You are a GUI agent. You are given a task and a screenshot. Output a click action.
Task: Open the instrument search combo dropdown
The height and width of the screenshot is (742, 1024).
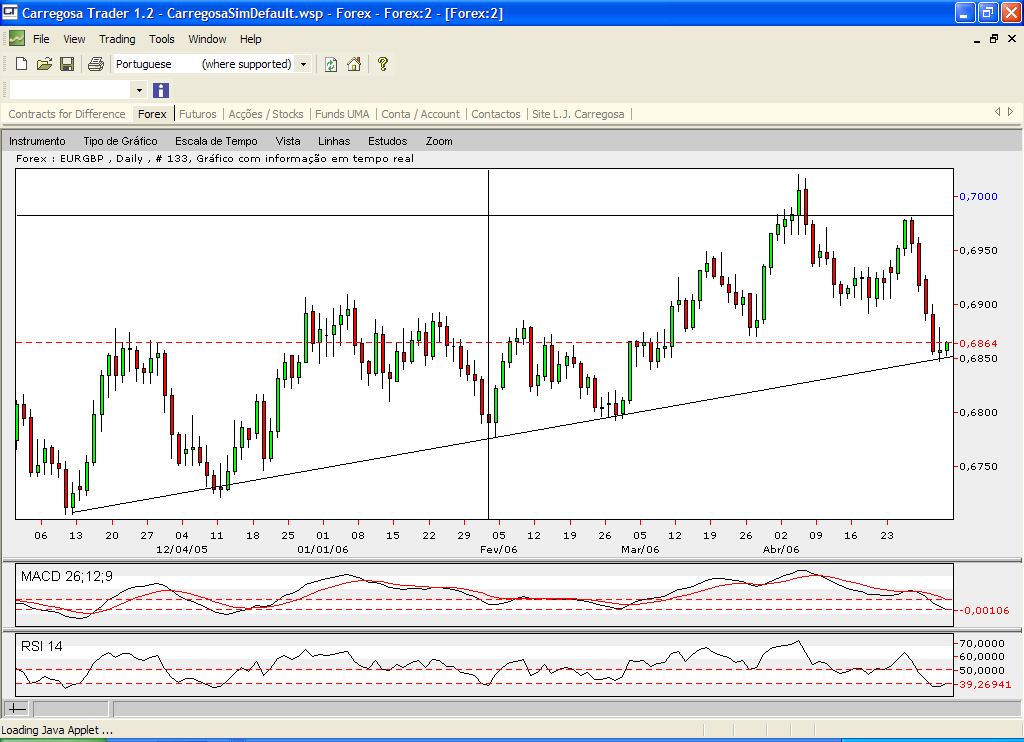coord(138,90)
